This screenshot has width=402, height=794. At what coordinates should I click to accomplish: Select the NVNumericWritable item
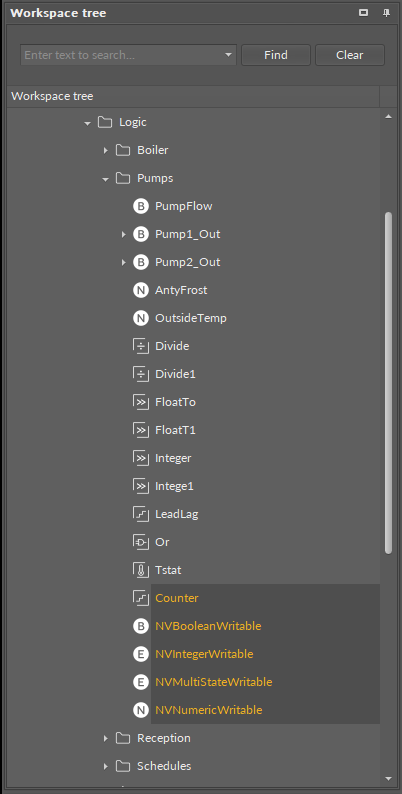209,710
